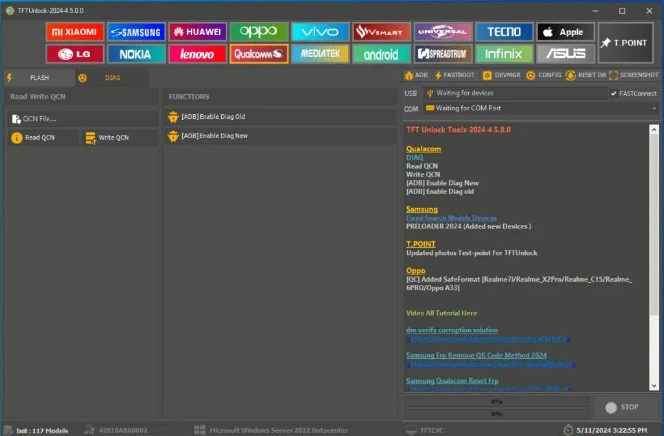The height and width of the screenshot is (436, 664).
Task: Open the Huawei brand module
Action: tap(197, 32)
